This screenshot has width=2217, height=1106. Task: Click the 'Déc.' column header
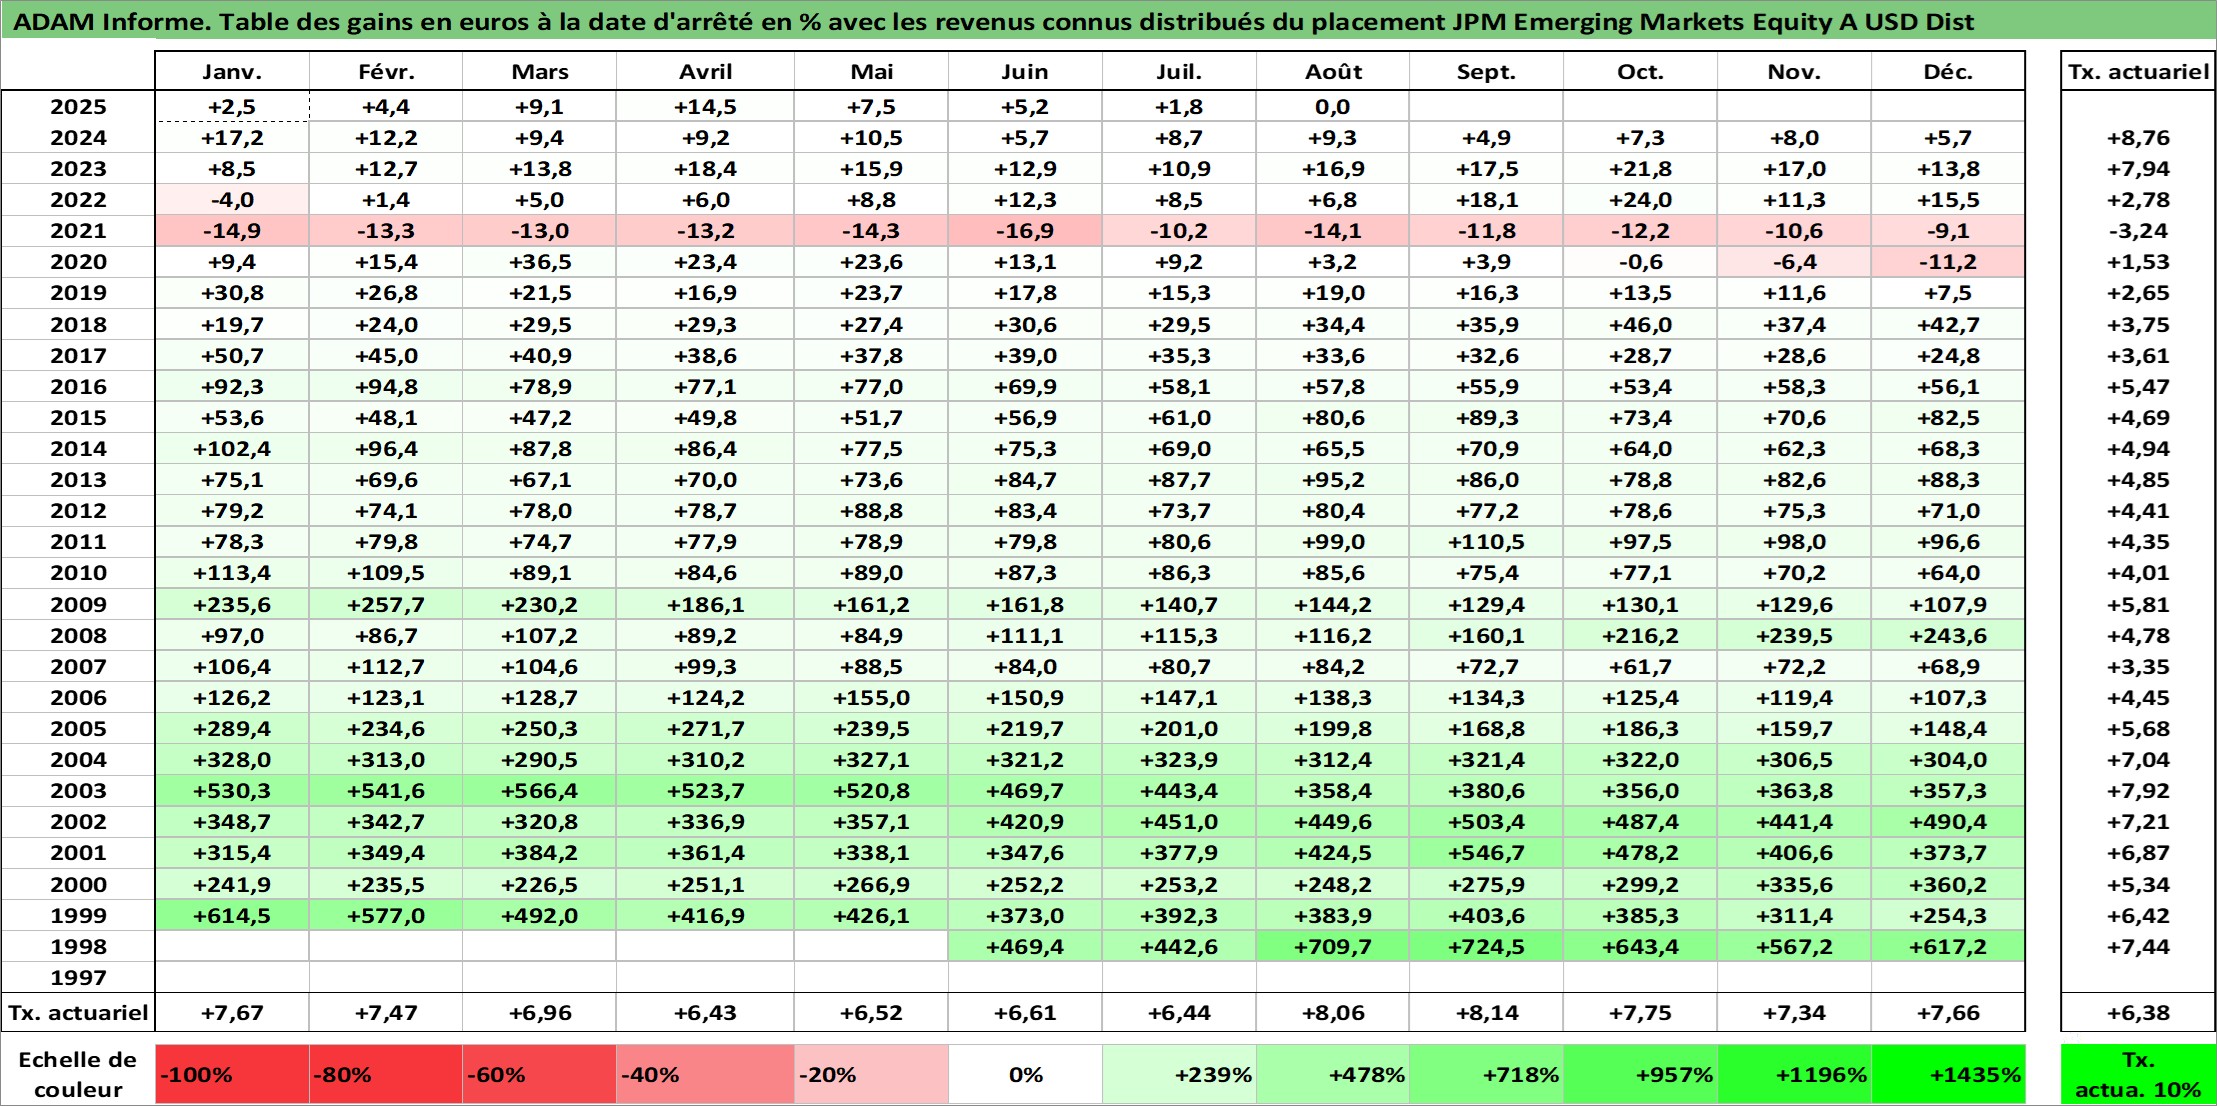tap(1948, 72)
